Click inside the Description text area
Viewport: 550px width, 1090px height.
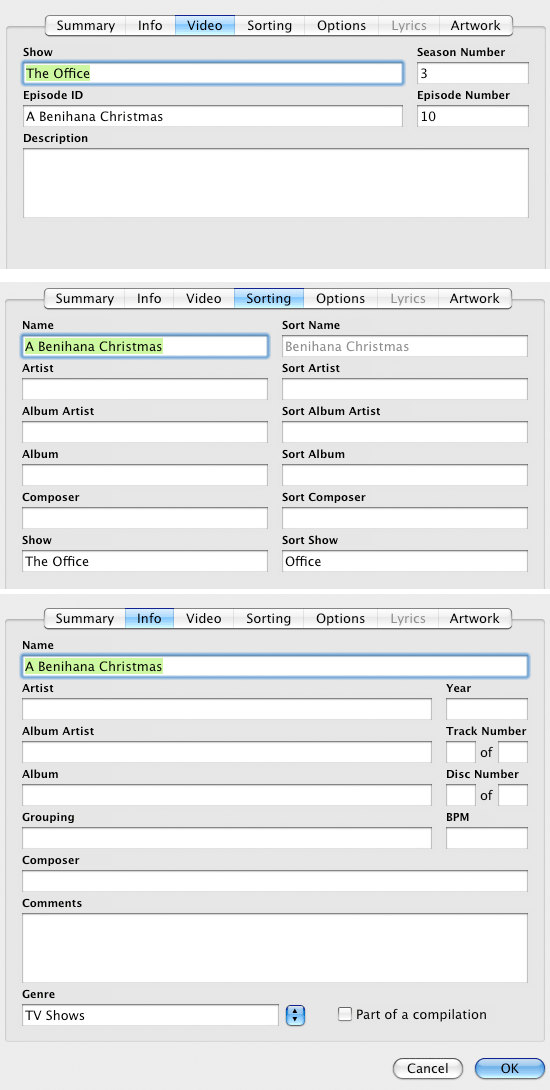coord(275,183)
